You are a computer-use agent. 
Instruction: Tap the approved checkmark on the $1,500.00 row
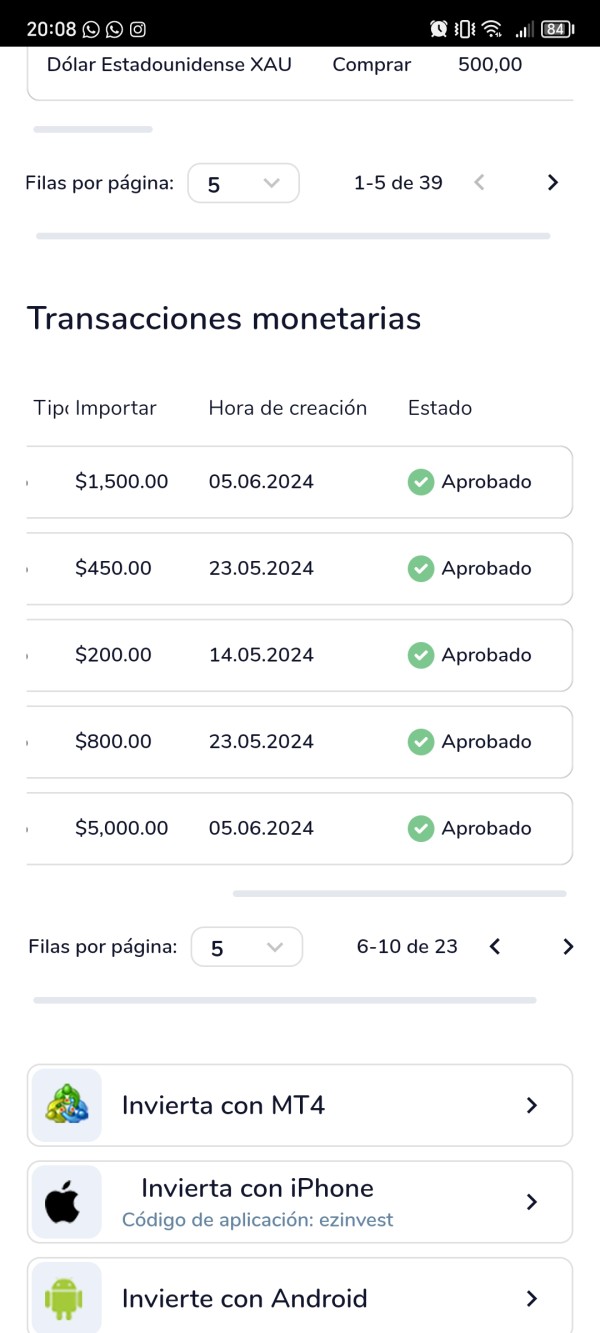pos(421,482)
